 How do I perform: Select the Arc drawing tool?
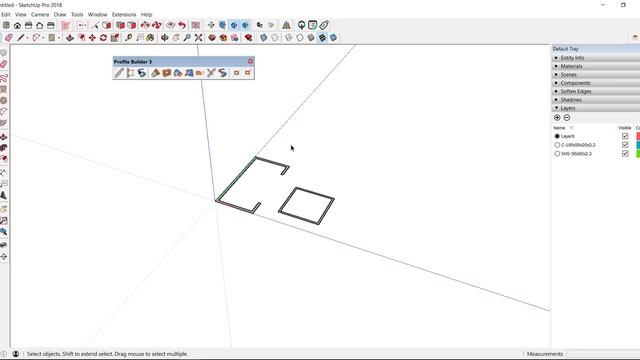pos(36,38)
